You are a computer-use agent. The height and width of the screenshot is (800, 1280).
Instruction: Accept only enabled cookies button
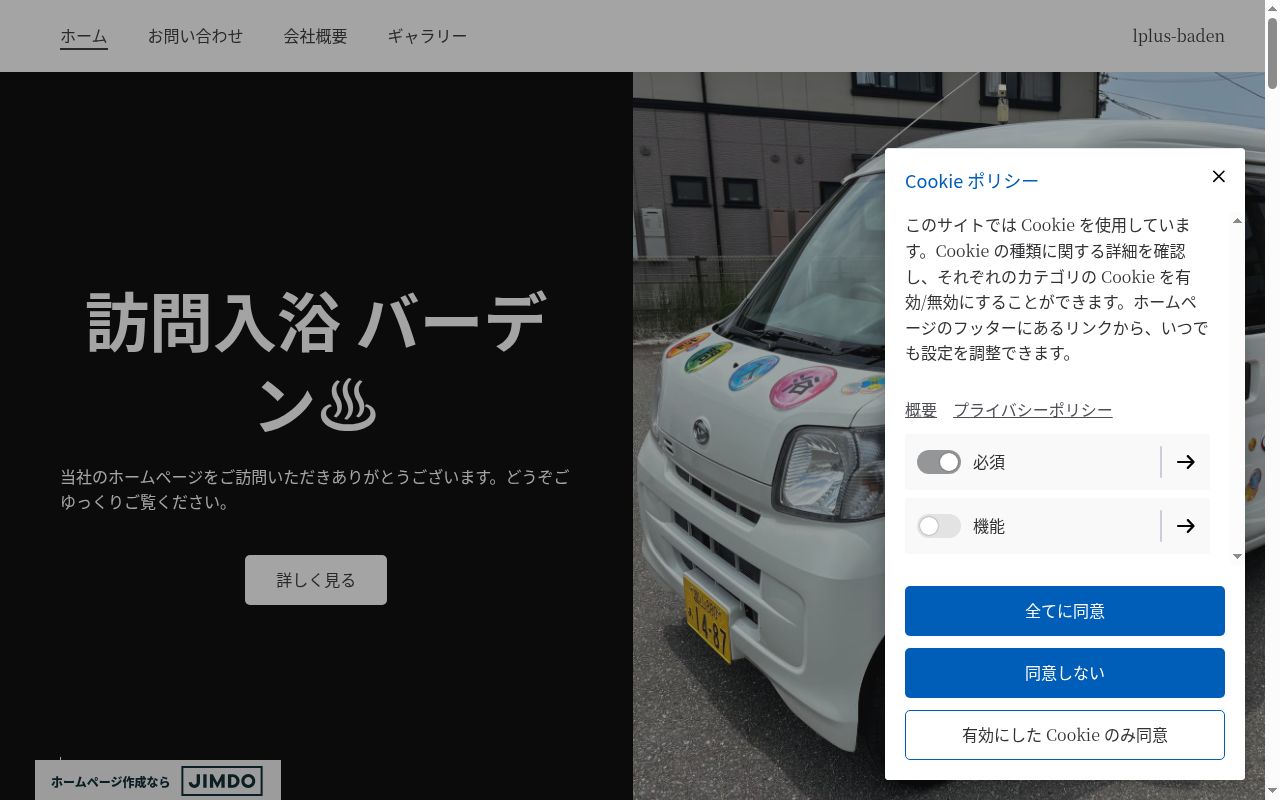click(1065, 735)
